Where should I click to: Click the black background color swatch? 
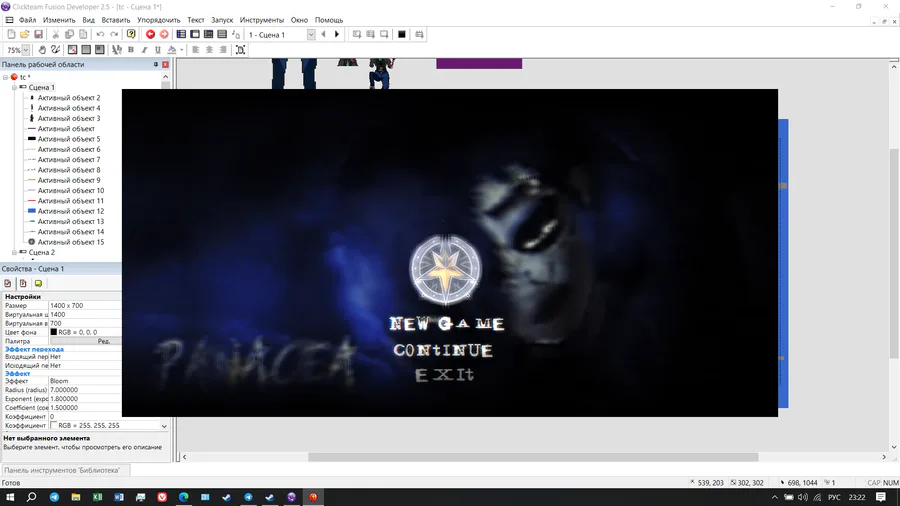[54, 332]
